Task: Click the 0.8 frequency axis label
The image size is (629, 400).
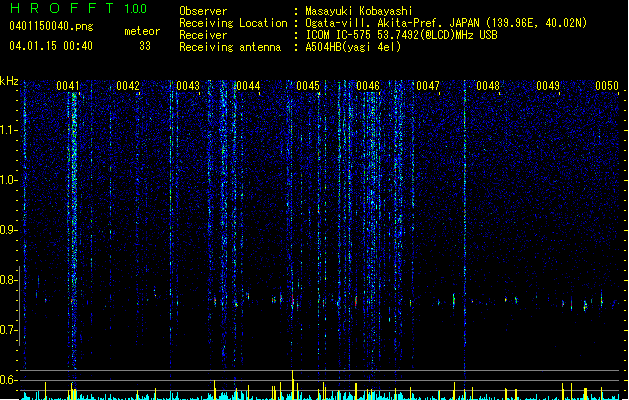Action: pos(9,280)
